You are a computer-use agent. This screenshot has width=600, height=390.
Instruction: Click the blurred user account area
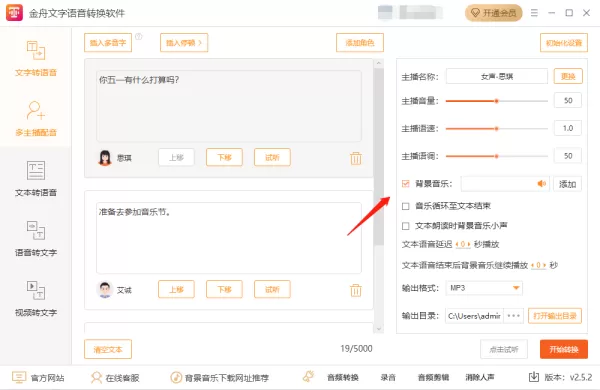tap(409, 13)
